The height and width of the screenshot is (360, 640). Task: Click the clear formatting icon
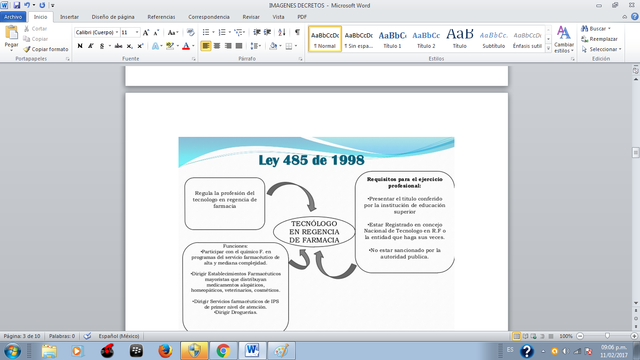pyautogui.click(x=190, y=32)
